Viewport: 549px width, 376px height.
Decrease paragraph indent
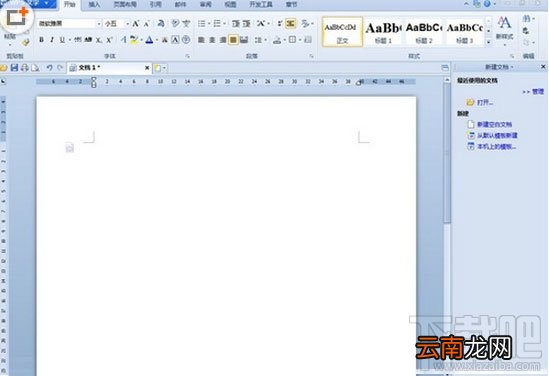coord(236,23)
